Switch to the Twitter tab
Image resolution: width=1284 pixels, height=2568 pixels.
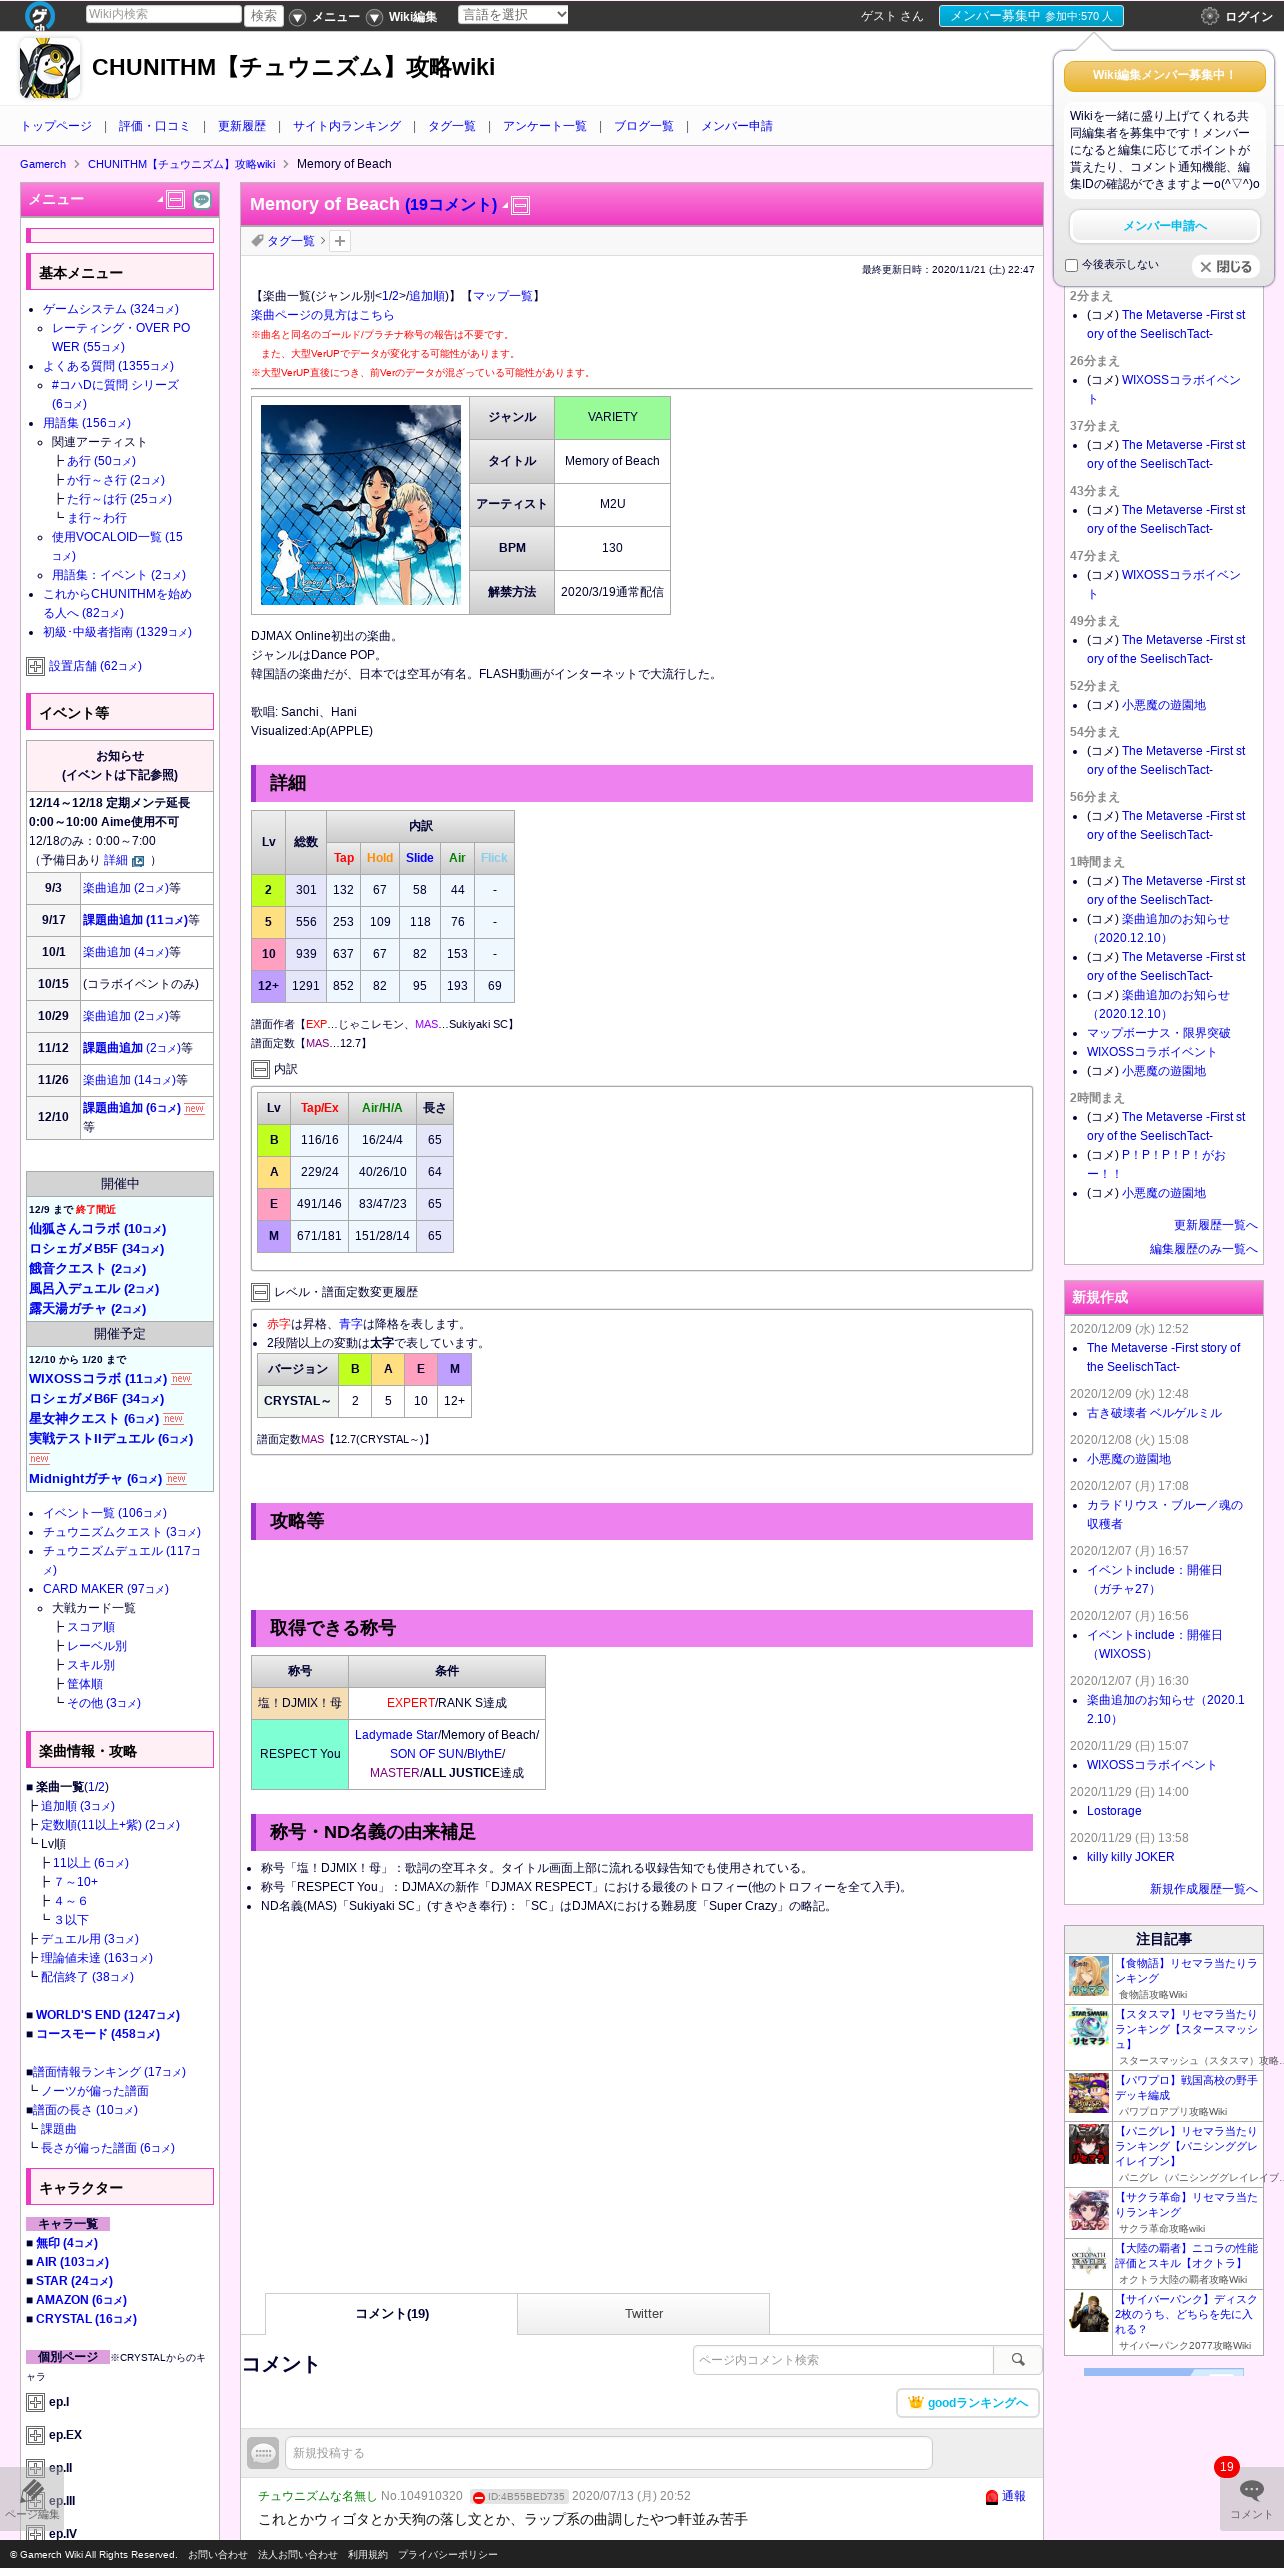pyautogui.click(x=644, y=2314)
